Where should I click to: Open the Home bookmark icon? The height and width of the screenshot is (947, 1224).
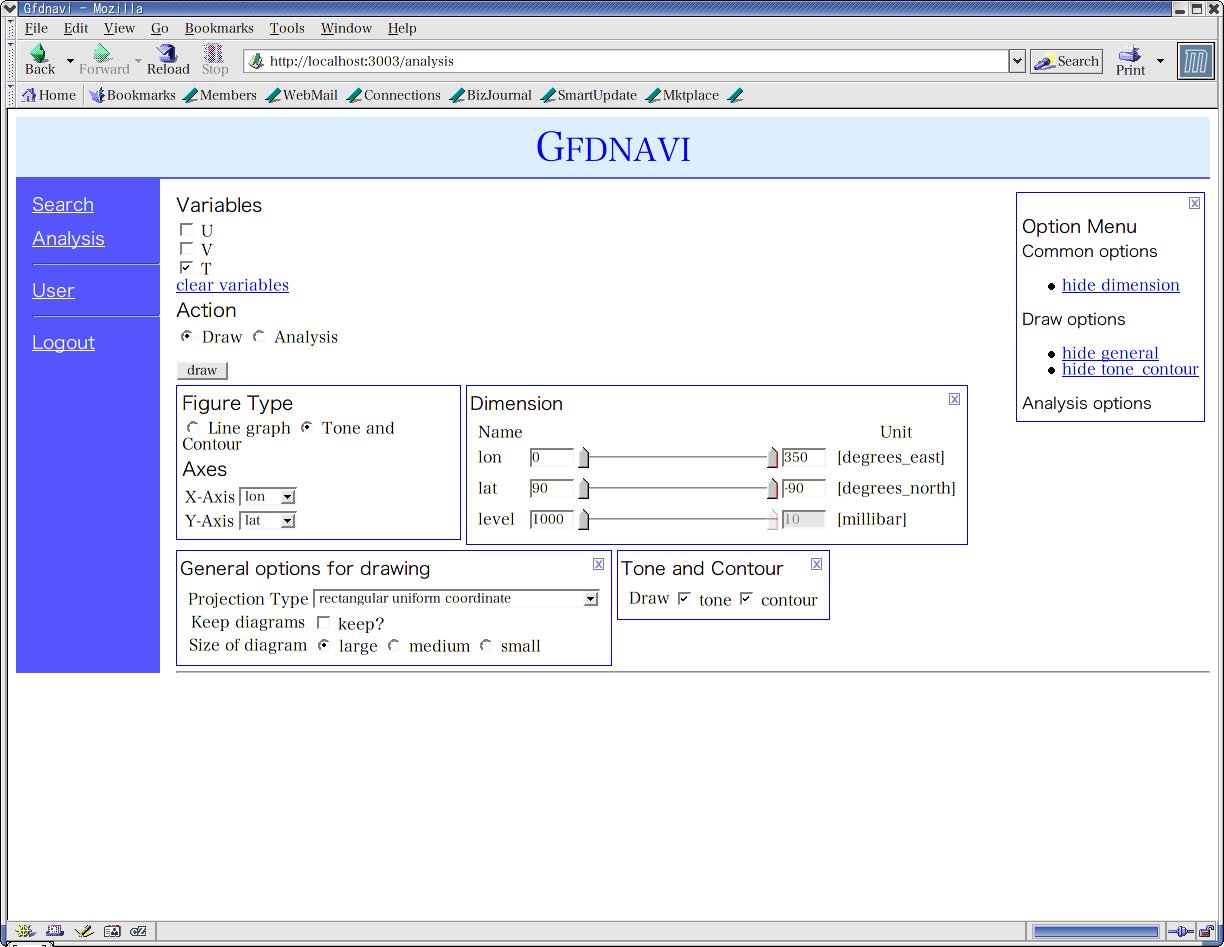pyautogui.click(x=29, y=95)
